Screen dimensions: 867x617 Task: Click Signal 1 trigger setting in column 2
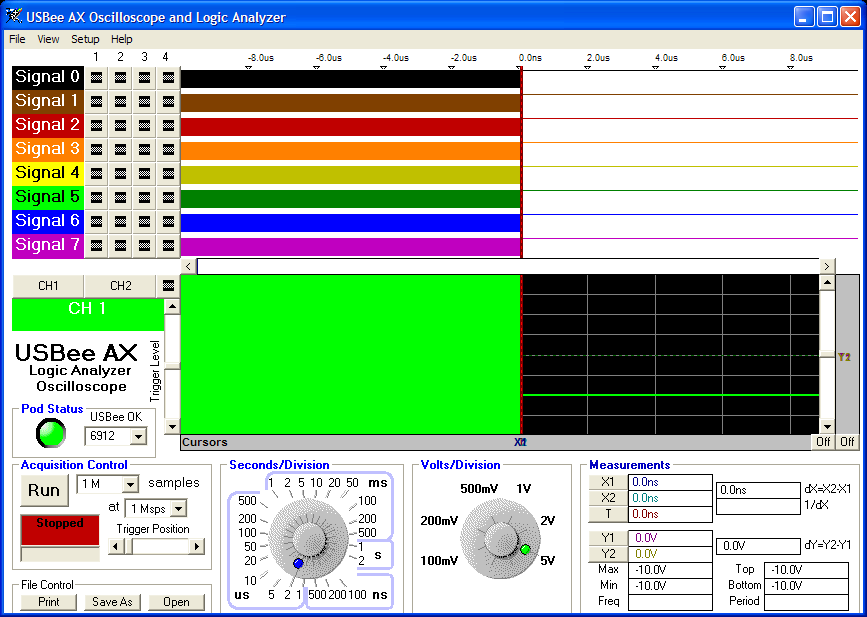(x=121, y=102)
